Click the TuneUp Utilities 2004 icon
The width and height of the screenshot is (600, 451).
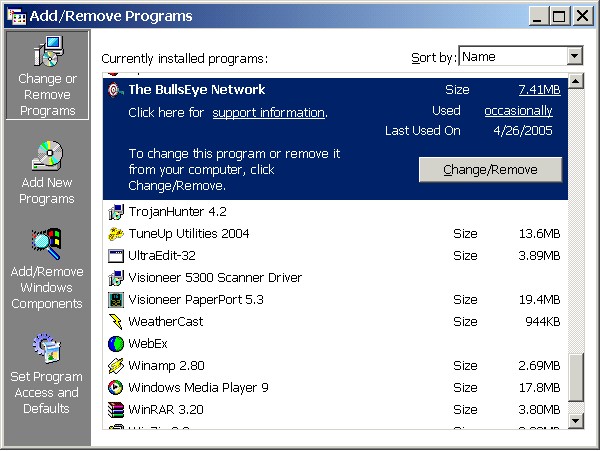click(116, 234)
